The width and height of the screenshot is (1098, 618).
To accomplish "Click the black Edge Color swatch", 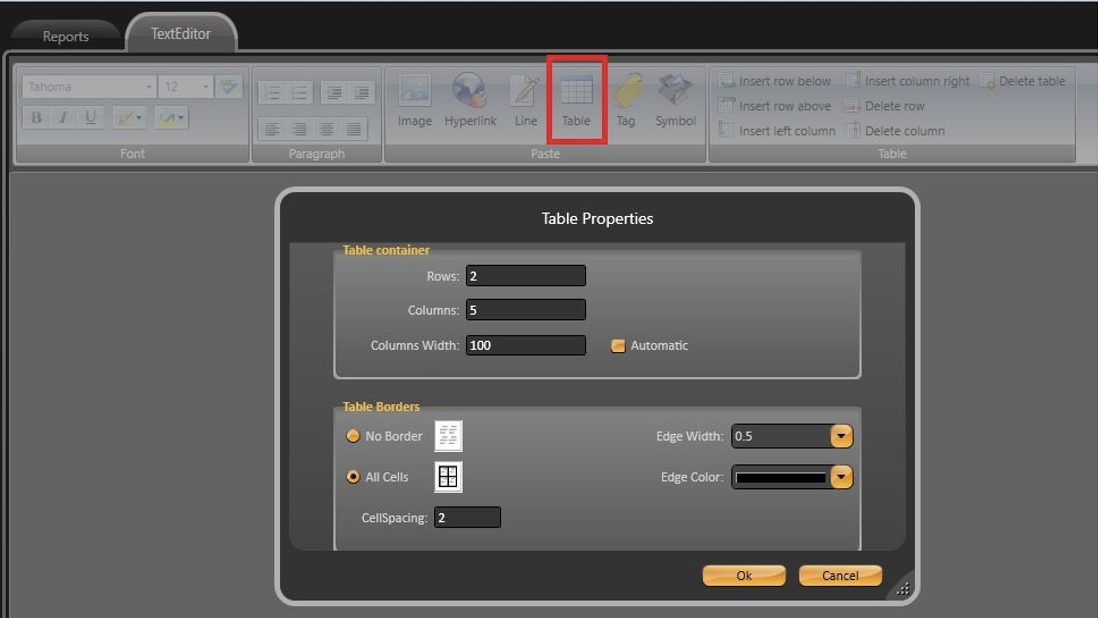I will tap(781, 478).
